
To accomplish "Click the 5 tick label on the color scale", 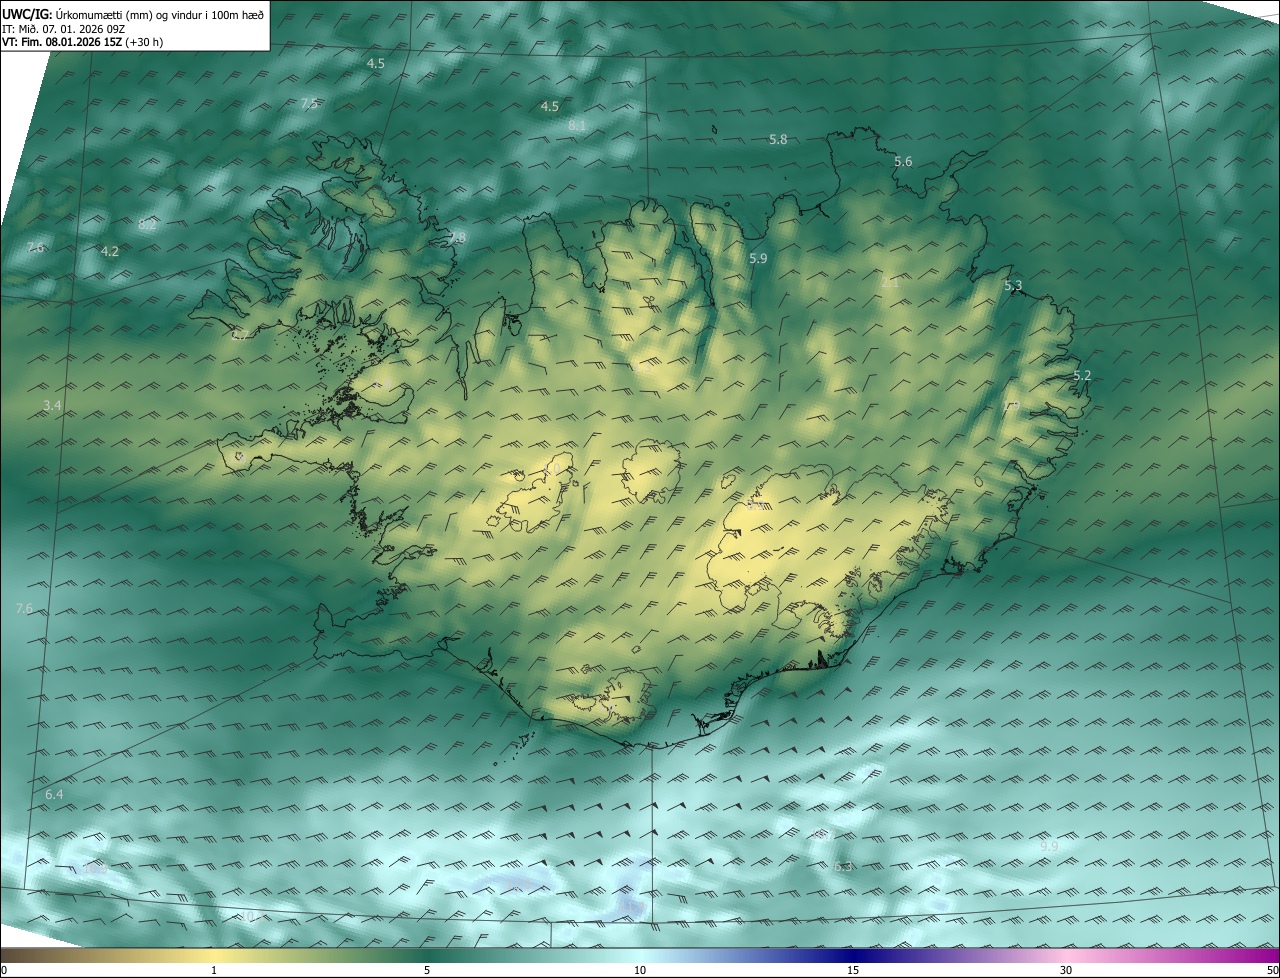I will click(x=427, y=970).
